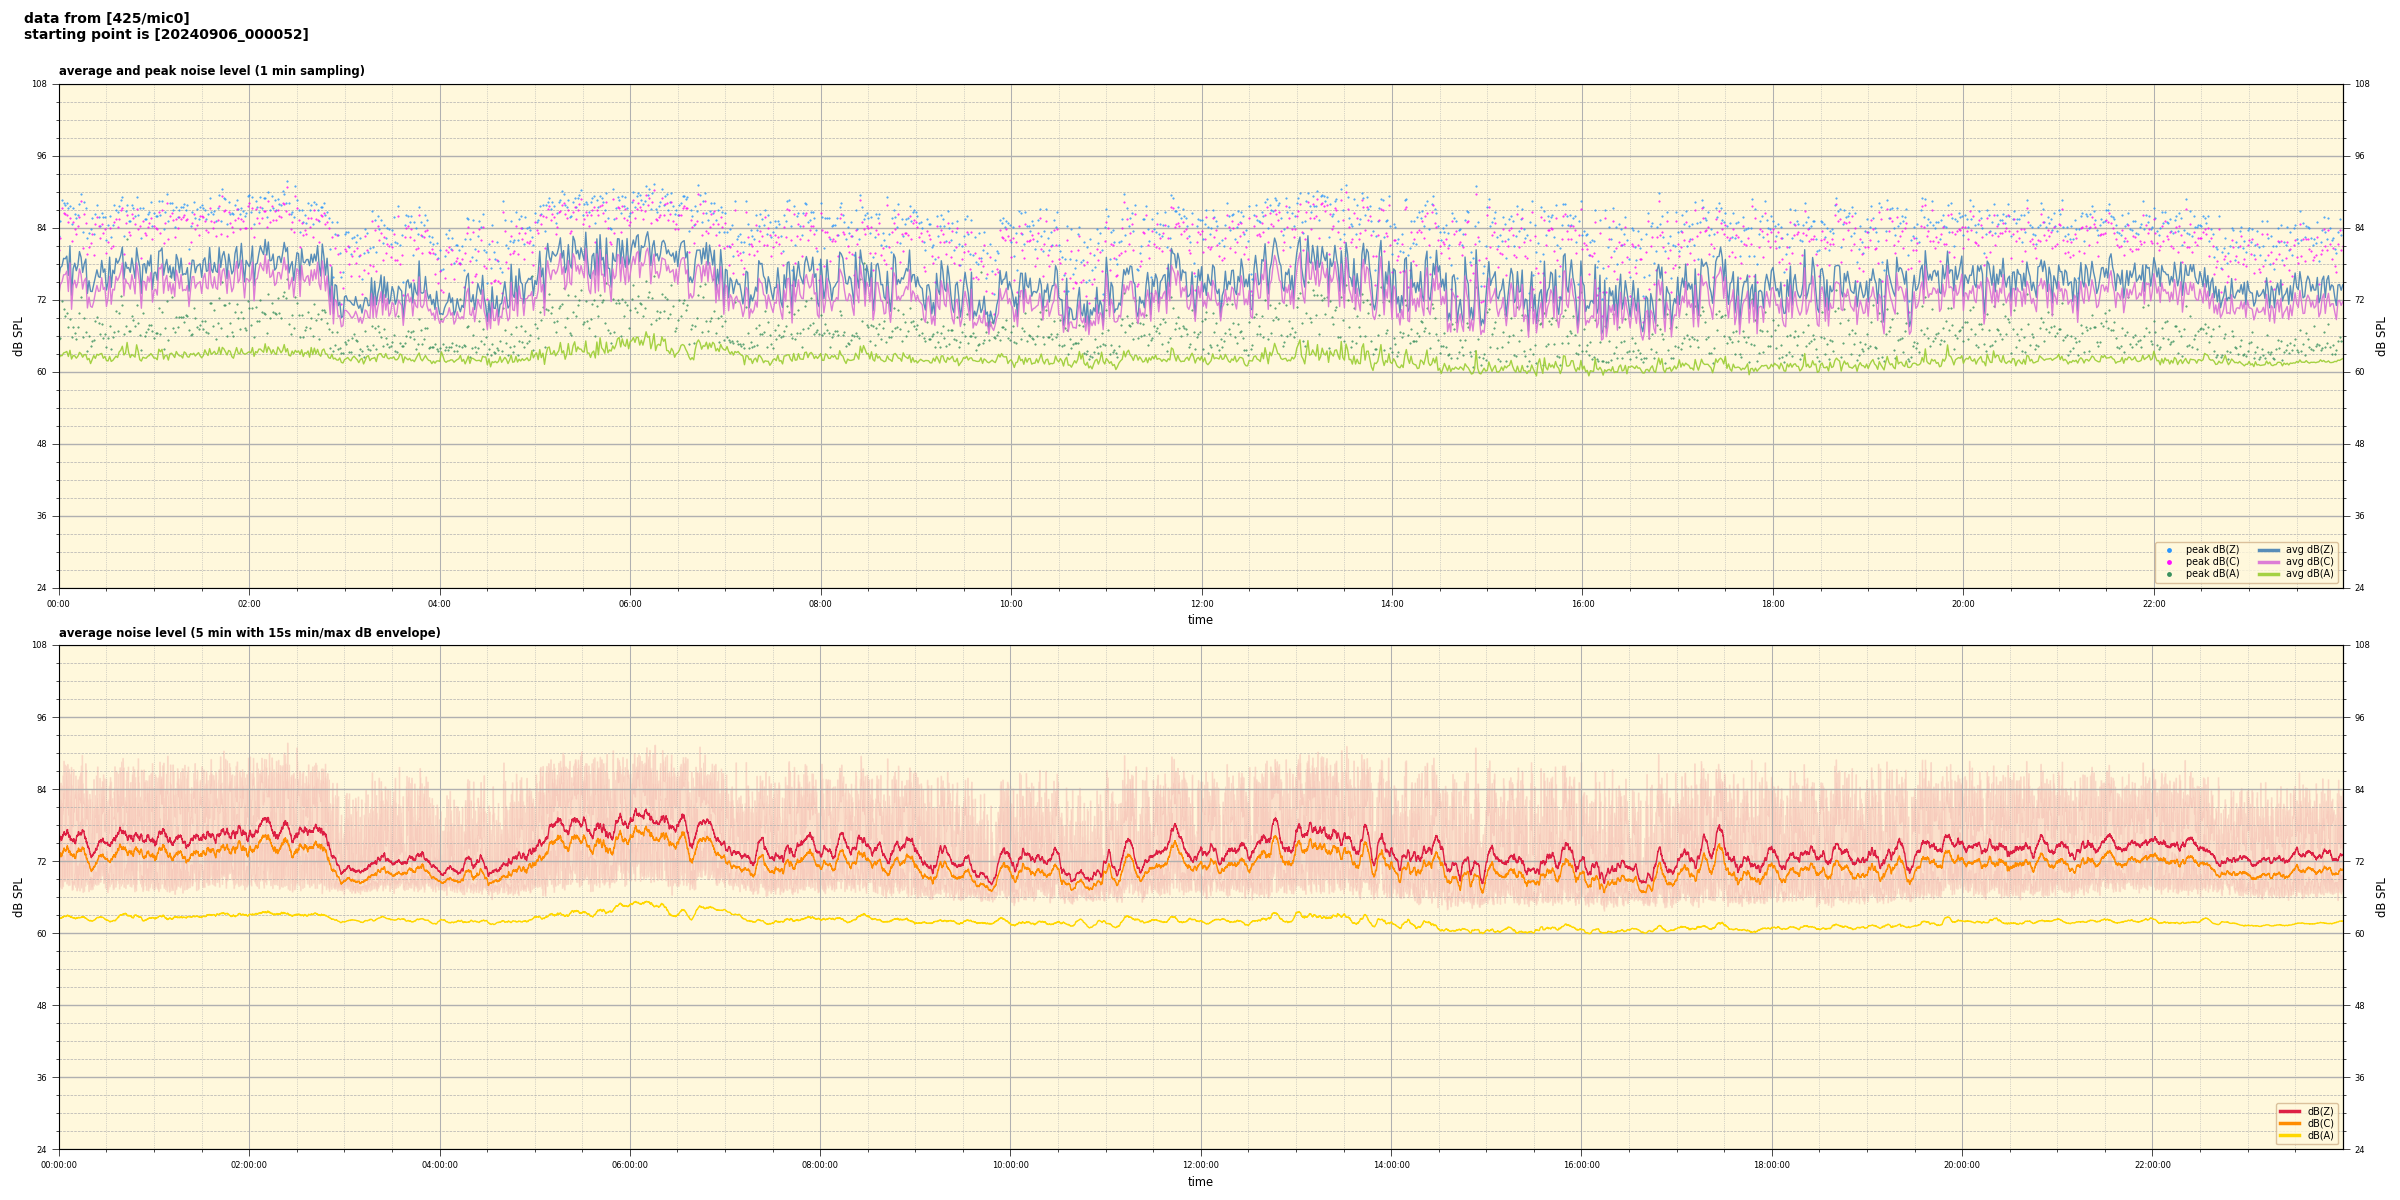Click the yellow dB(A) swatch in lower legend
Image resolution: width=2400 pixels, height=1200 pixels.
coord(2289,1135)
